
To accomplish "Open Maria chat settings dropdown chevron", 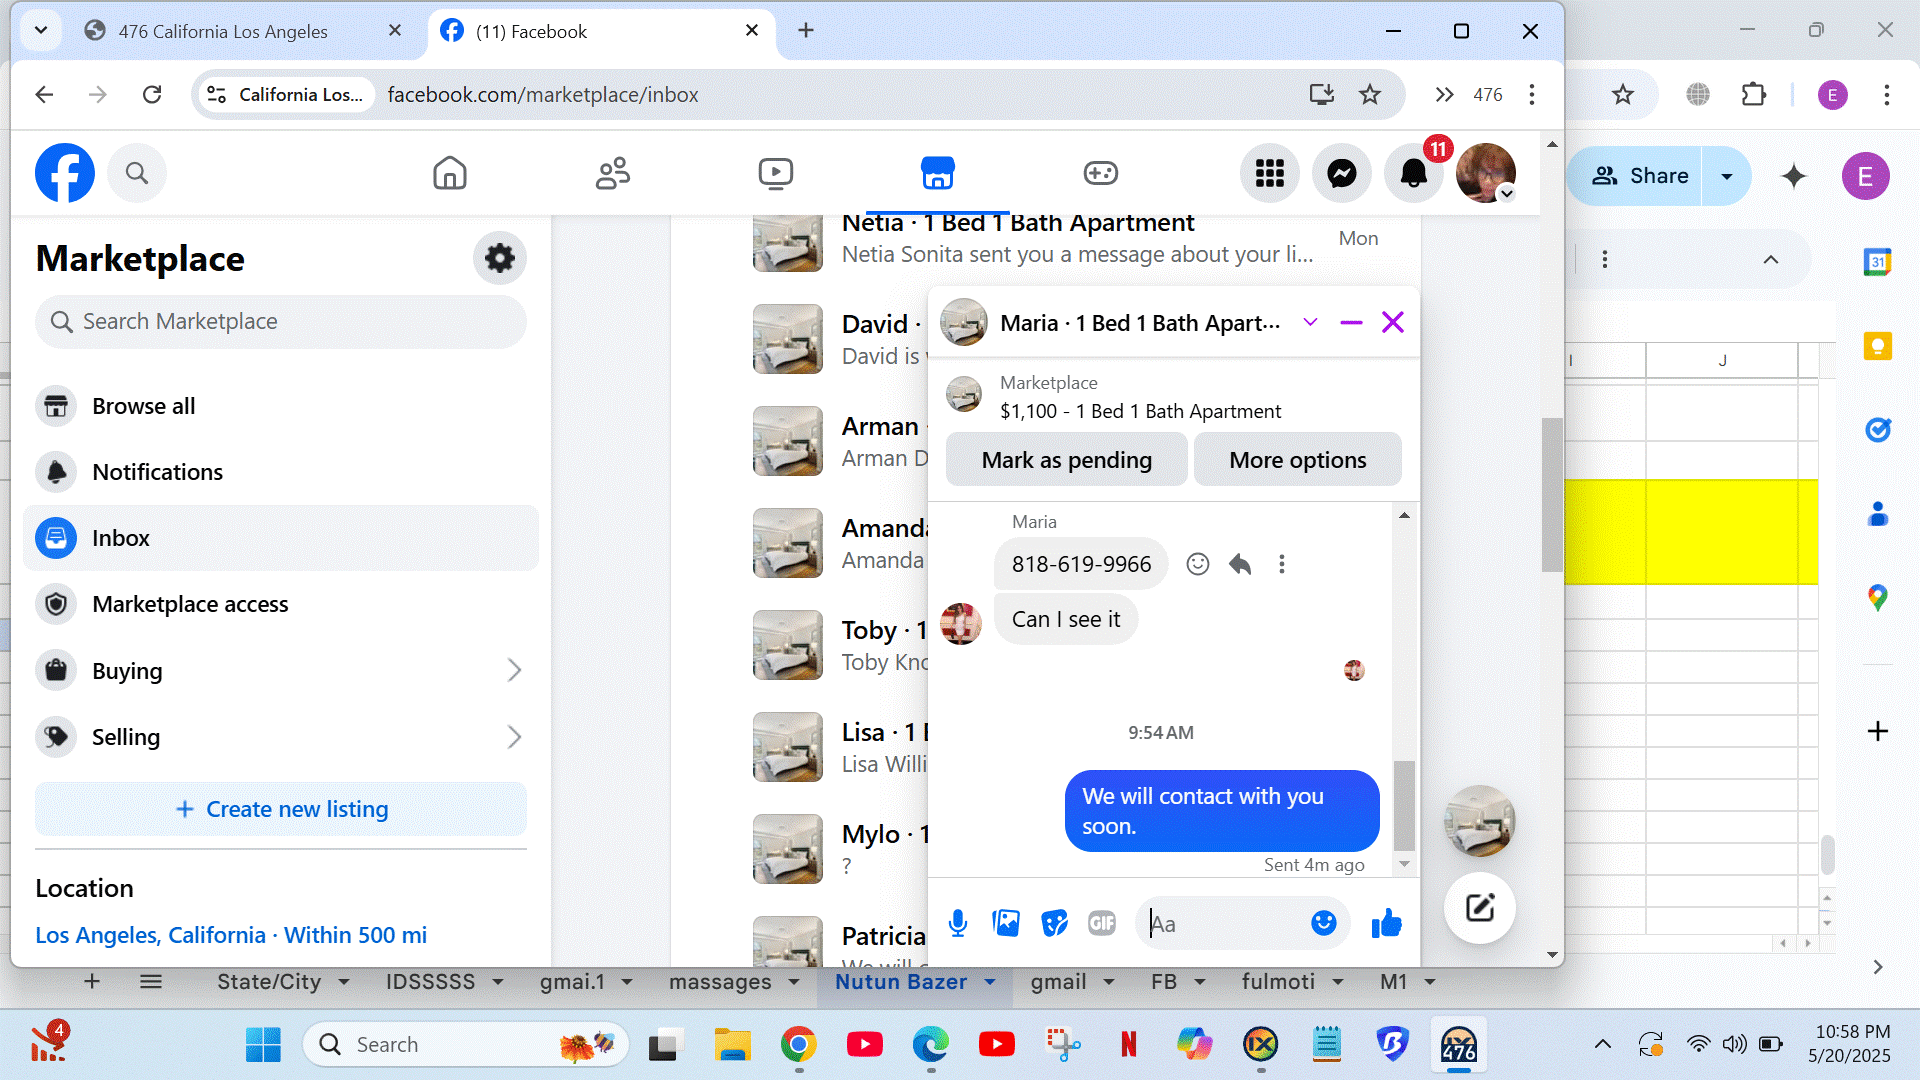I will click(1310, 322).
